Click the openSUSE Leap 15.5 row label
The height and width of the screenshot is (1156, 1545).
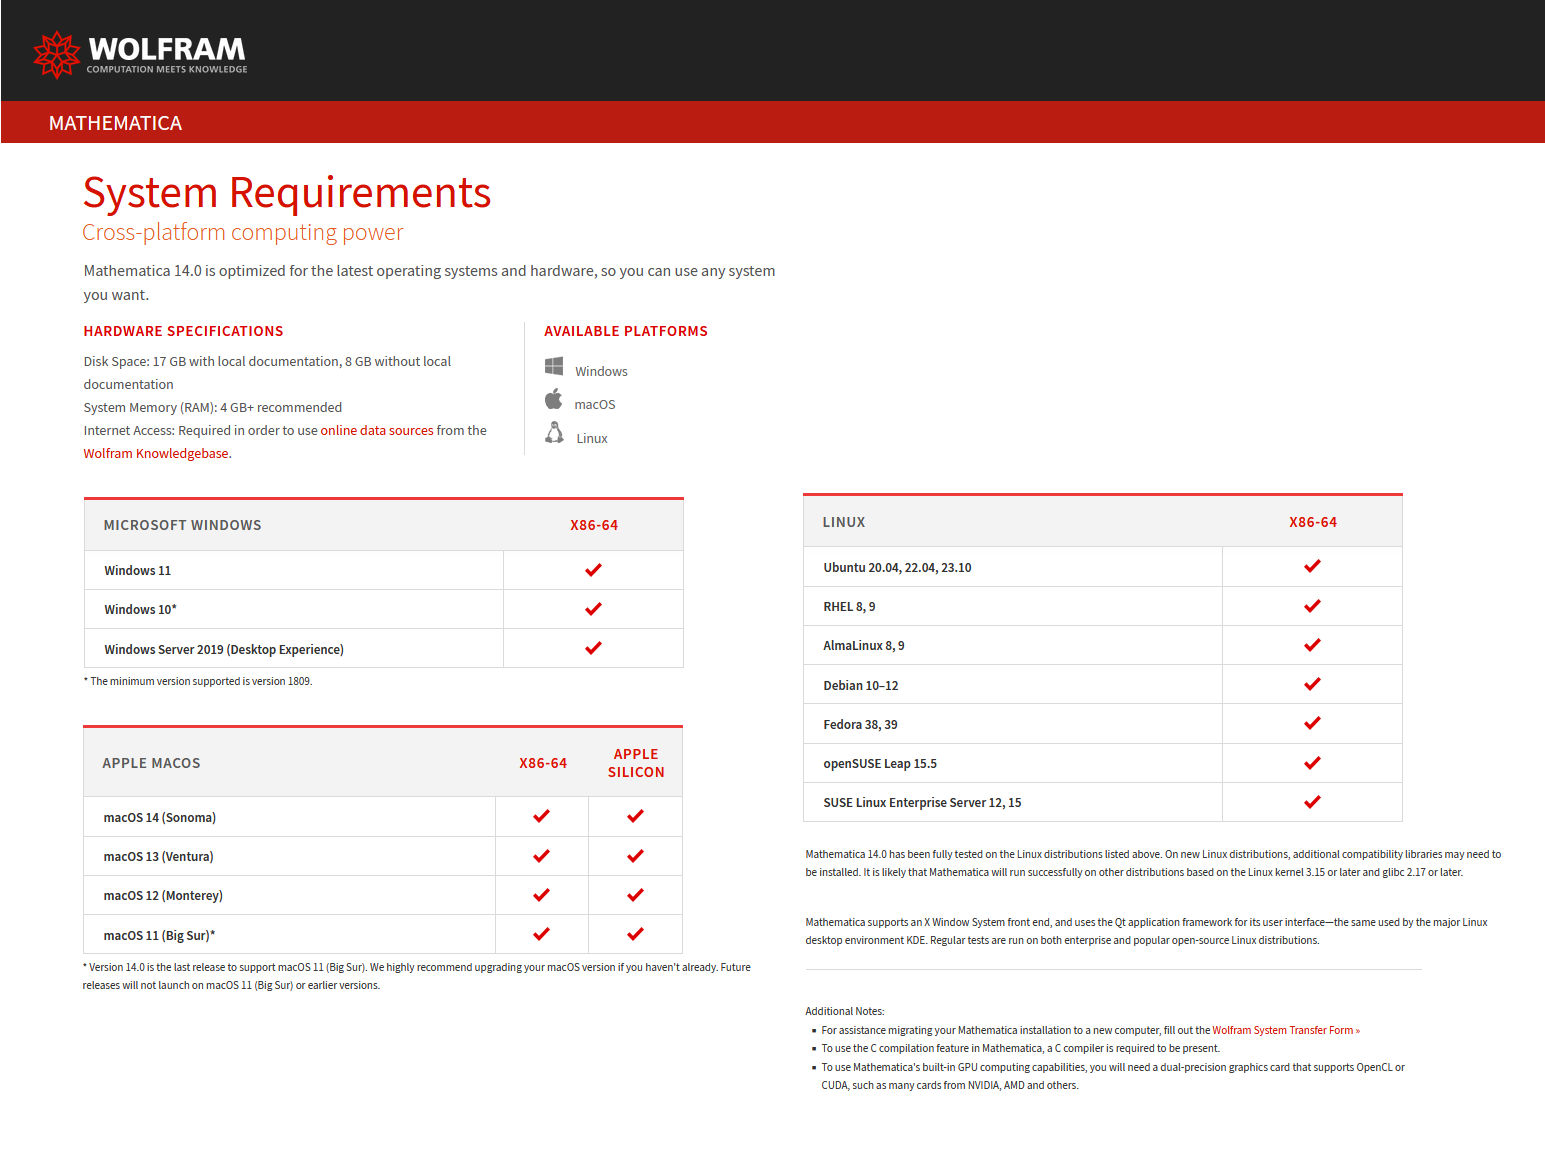(880, 763)
